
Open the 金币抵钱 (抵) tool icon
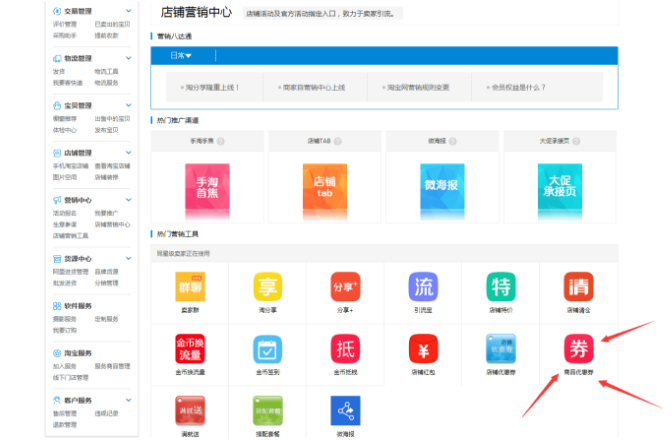[x=345, y=349]
